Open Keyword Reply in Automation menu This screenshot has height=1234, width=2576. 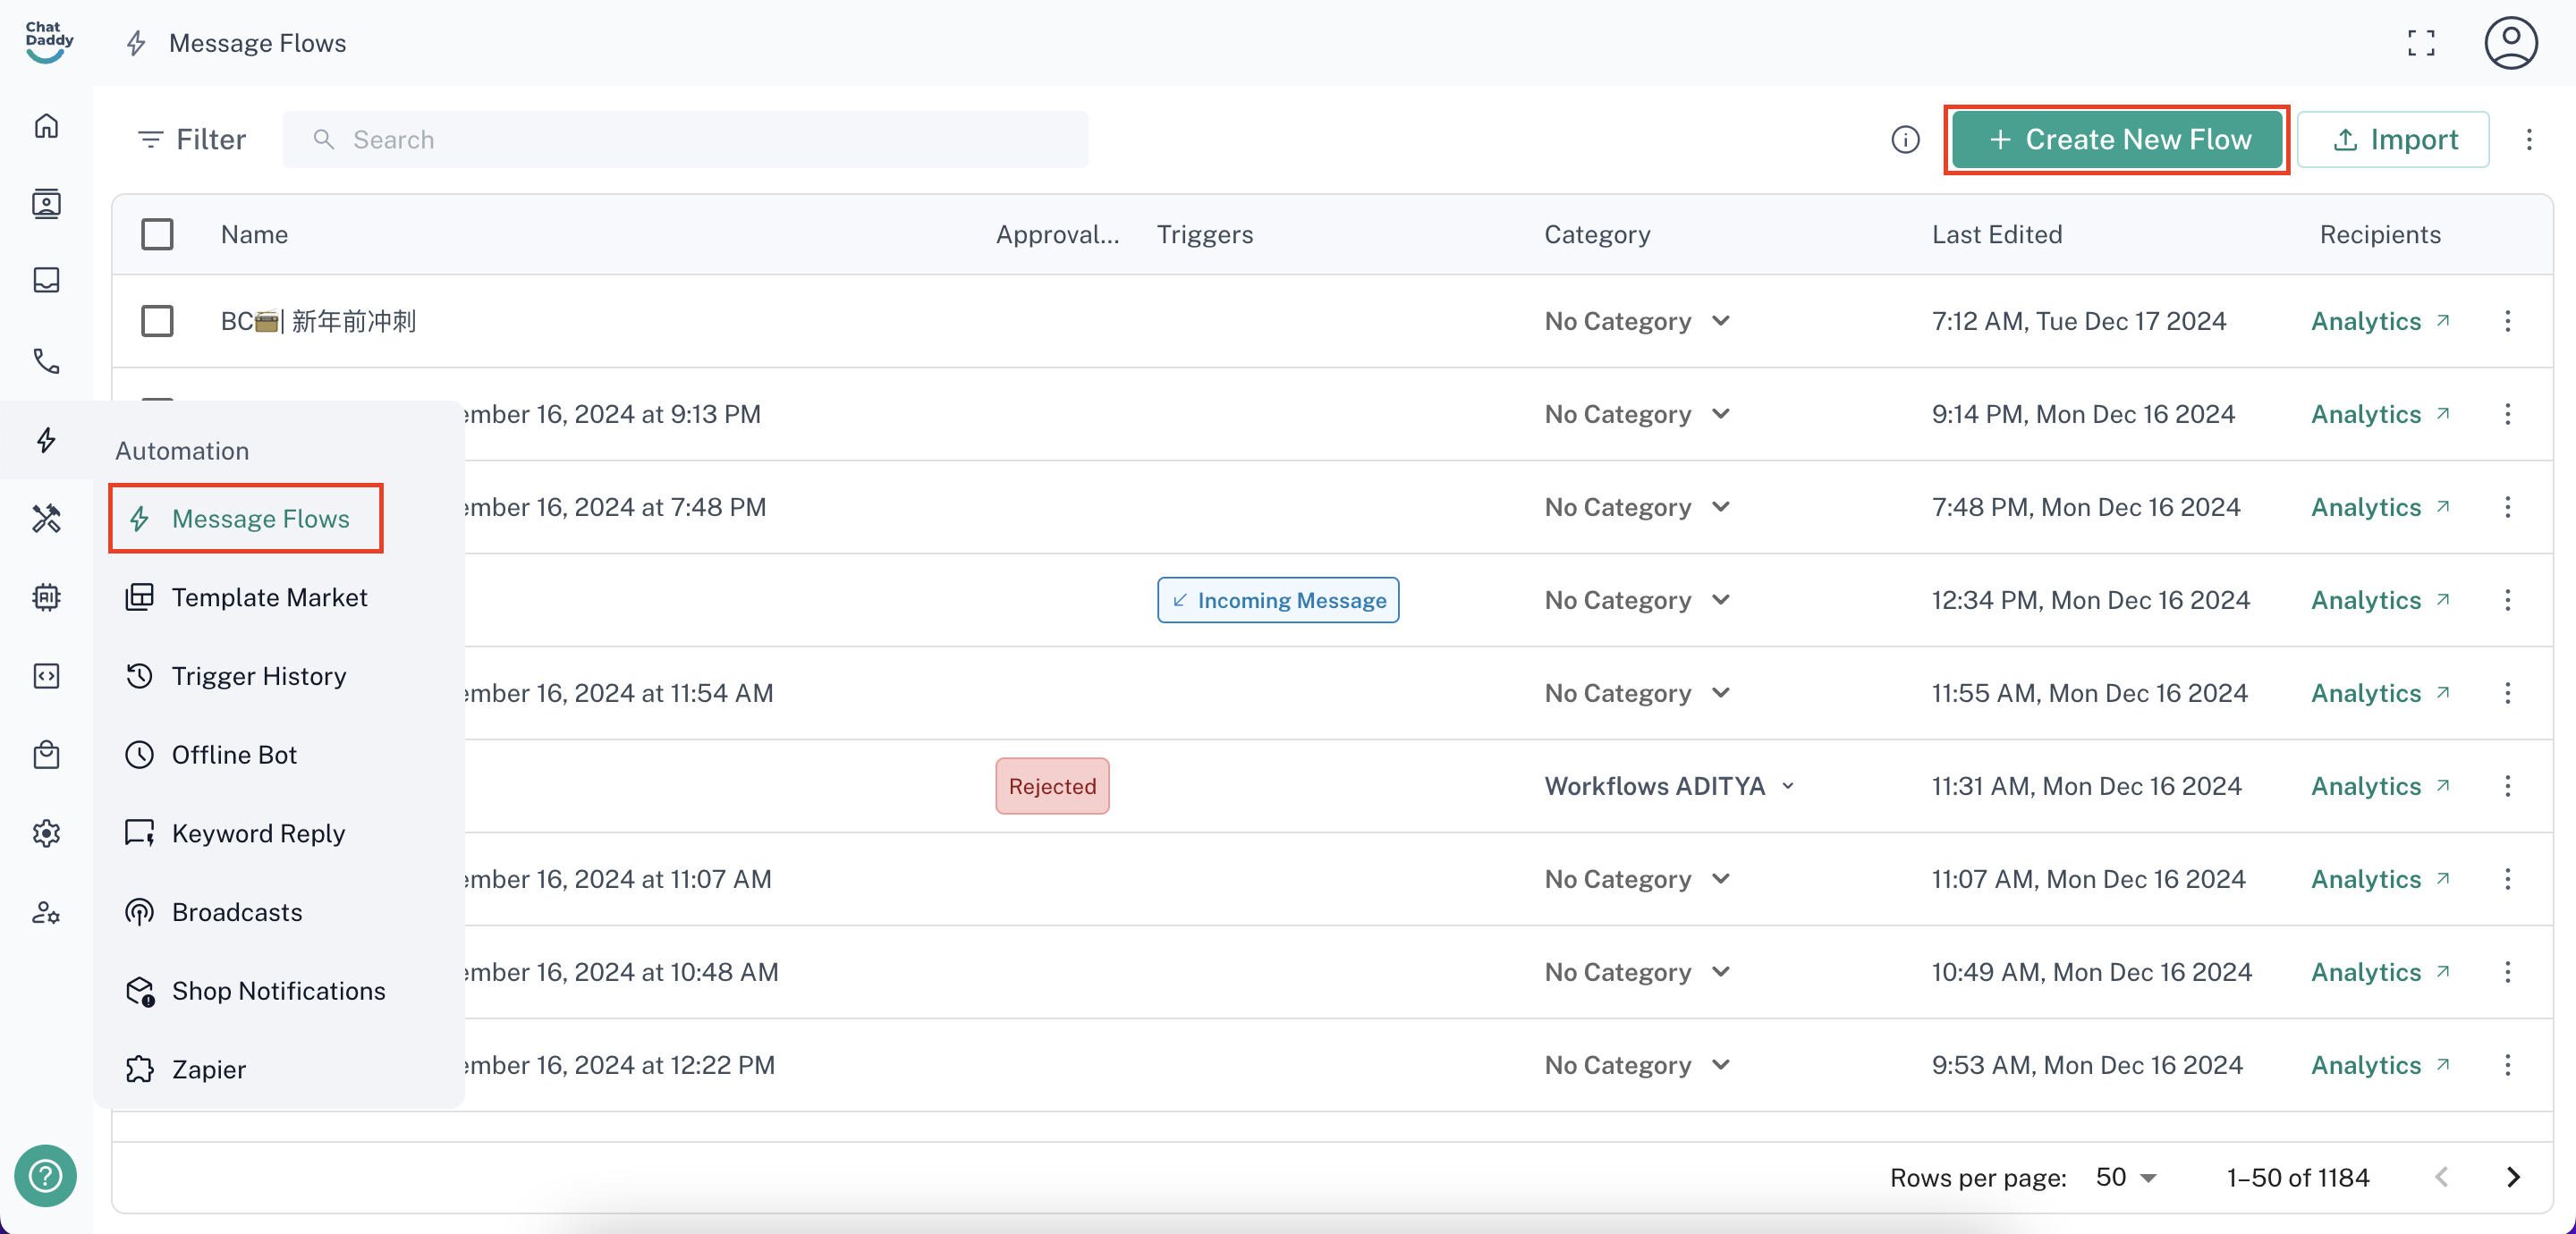pyautogui.click(x=258, y=833)
